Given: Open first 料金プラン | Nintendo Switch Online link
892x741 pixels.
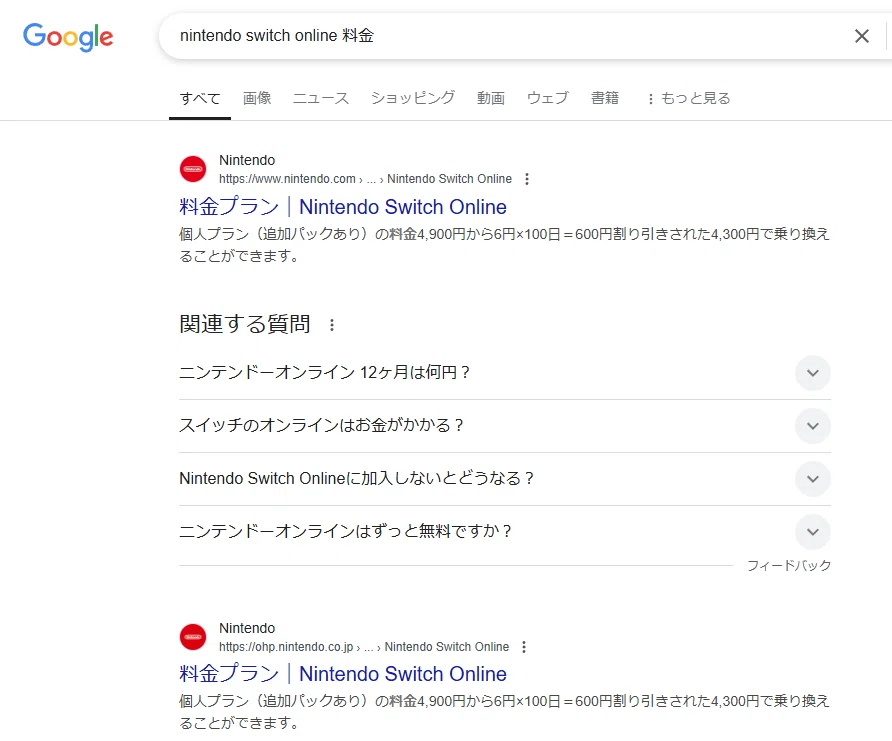Looking at the screenshot, I should click(342, 207).
